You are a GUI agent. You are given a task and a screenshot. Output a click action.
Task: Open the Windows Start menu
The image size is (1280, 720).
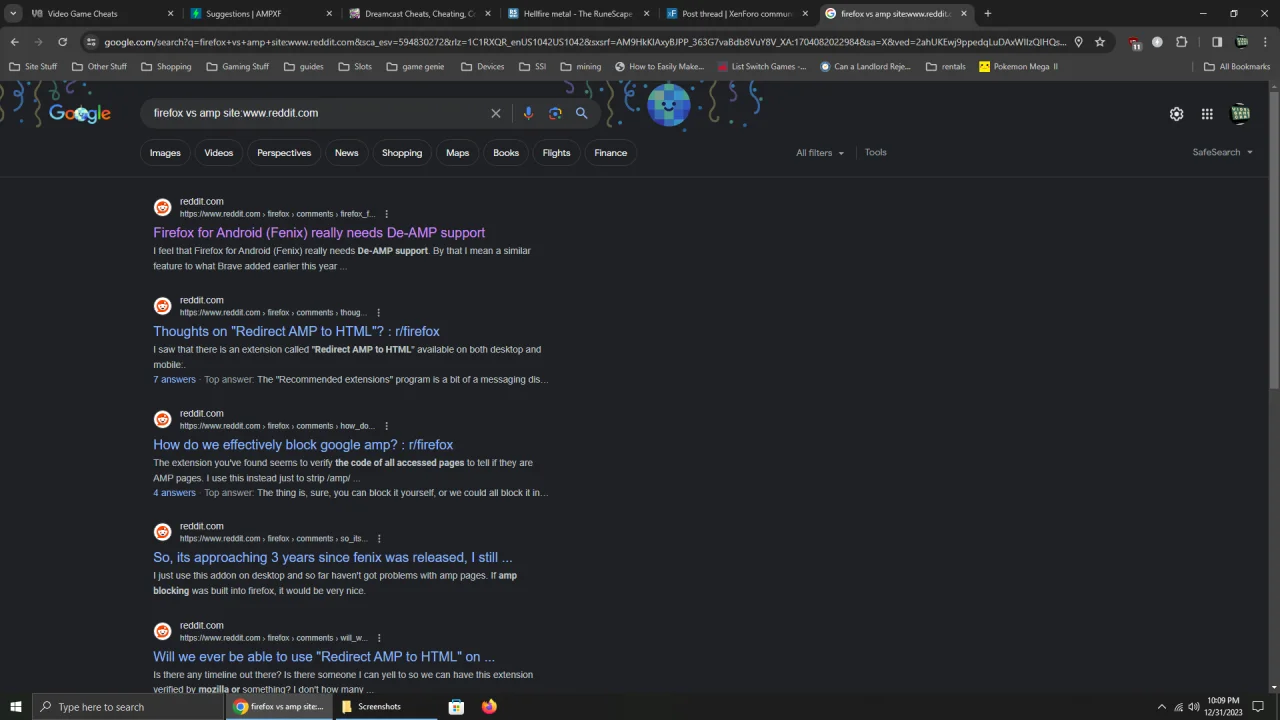15,707
